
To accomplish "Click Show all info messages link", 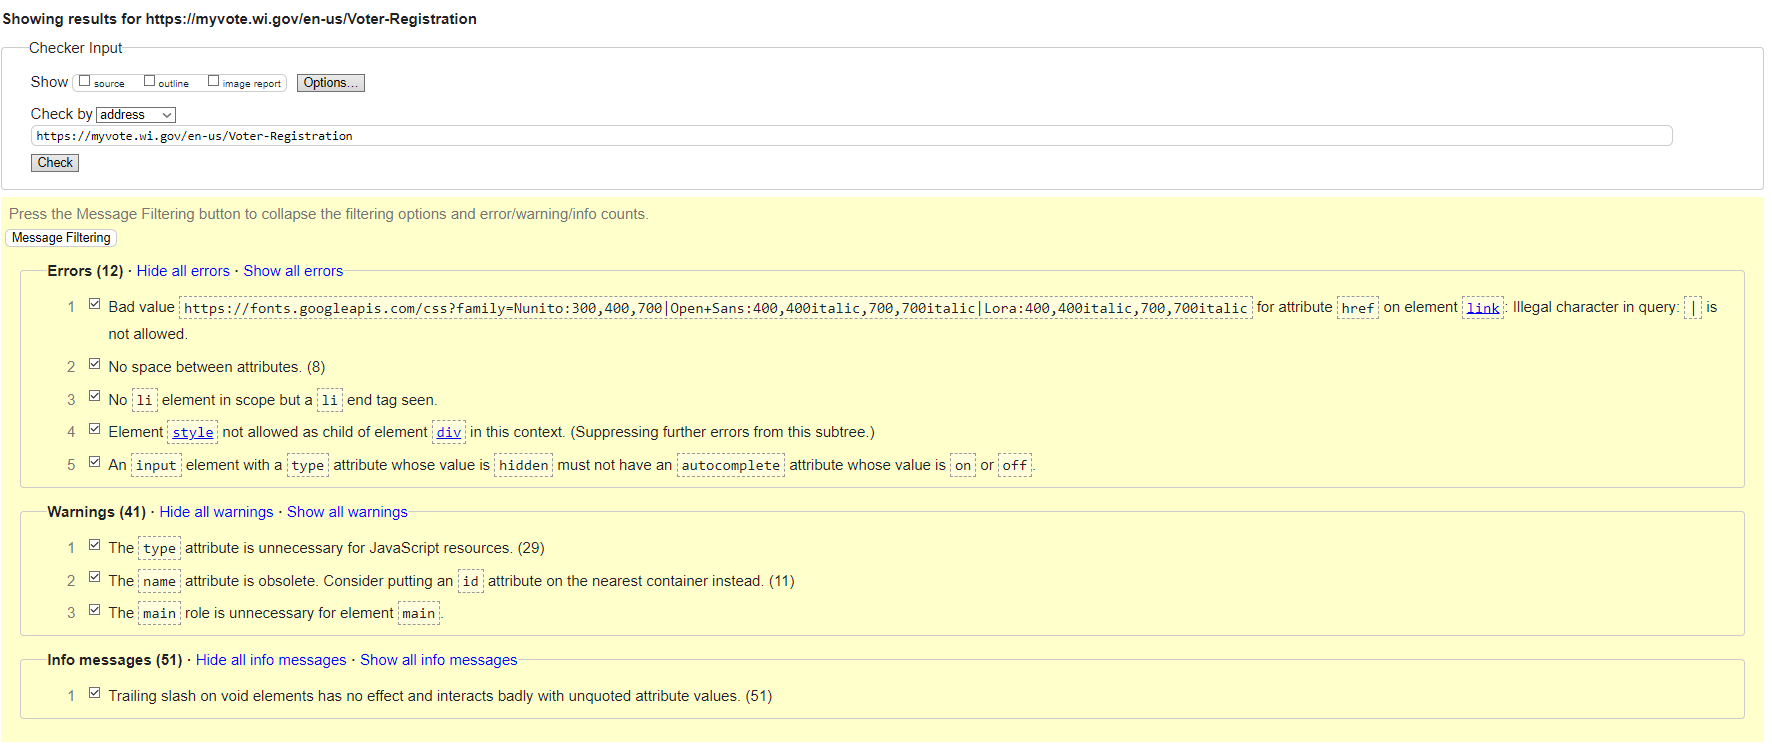I will 439,660.
